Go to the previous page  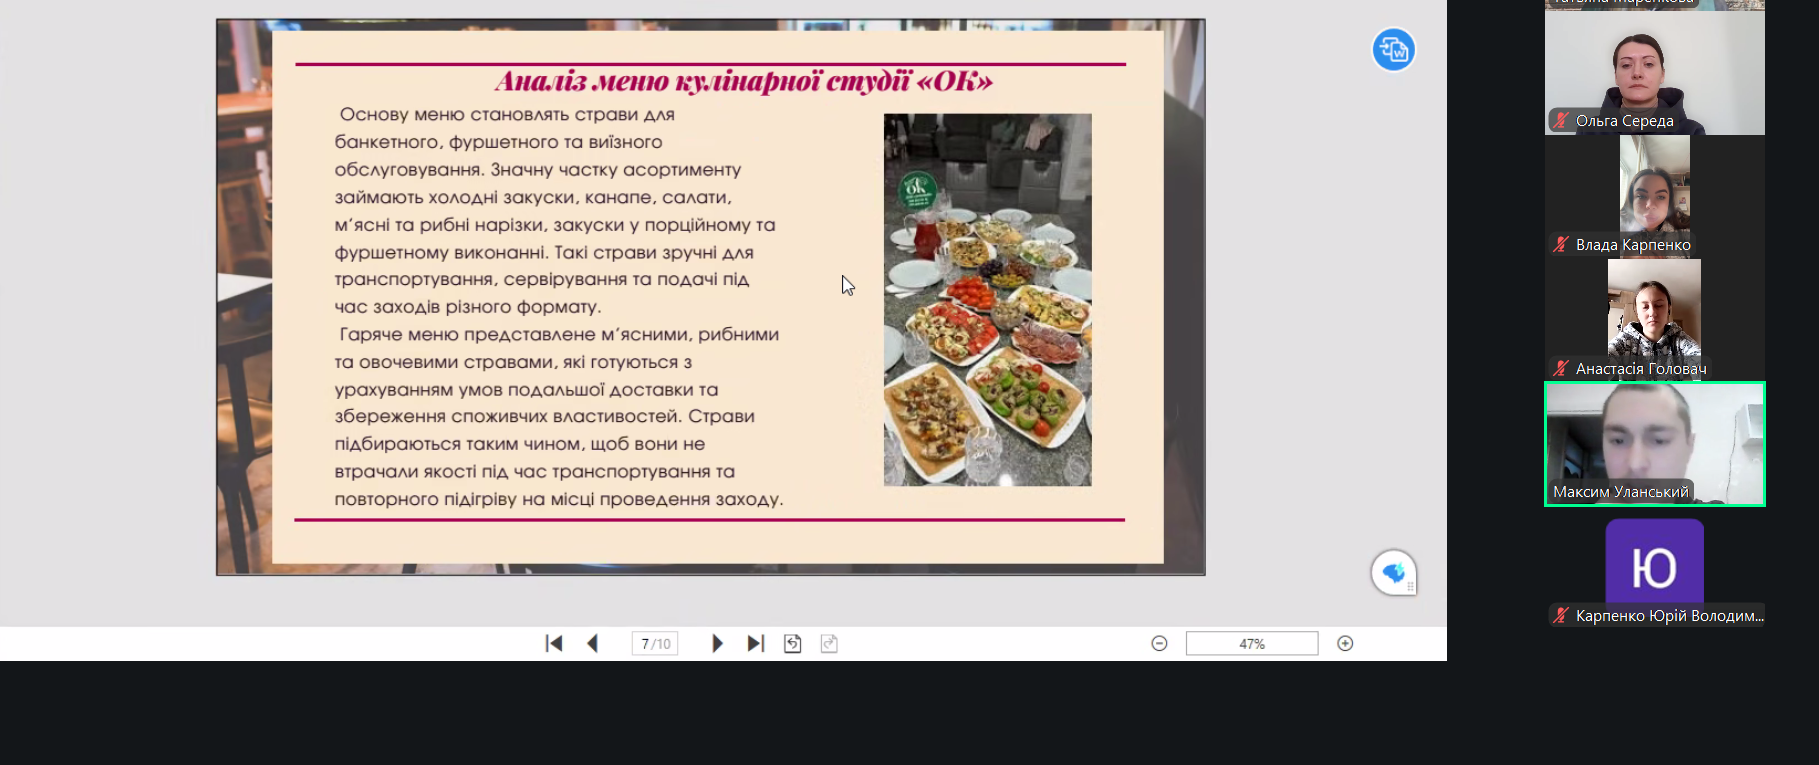coord(593,644)
